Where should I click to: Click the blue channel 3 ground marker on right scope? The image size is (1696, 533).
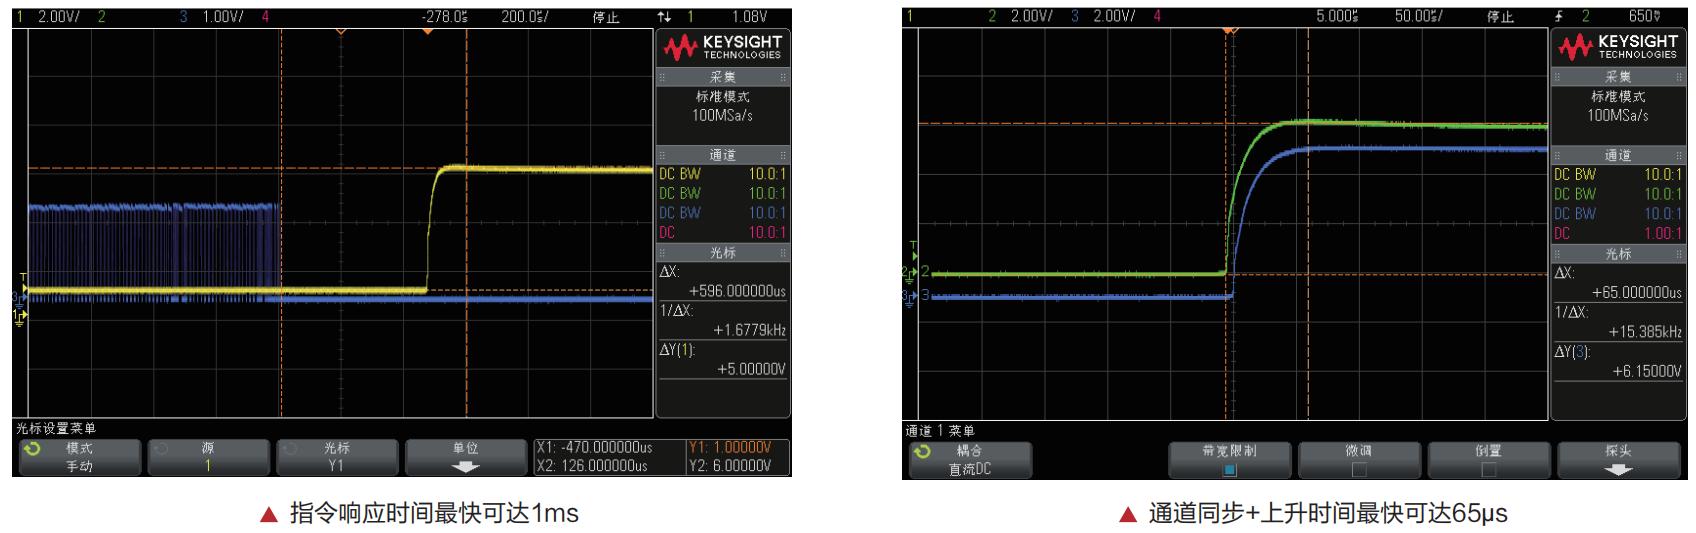[x=908, y=297]
